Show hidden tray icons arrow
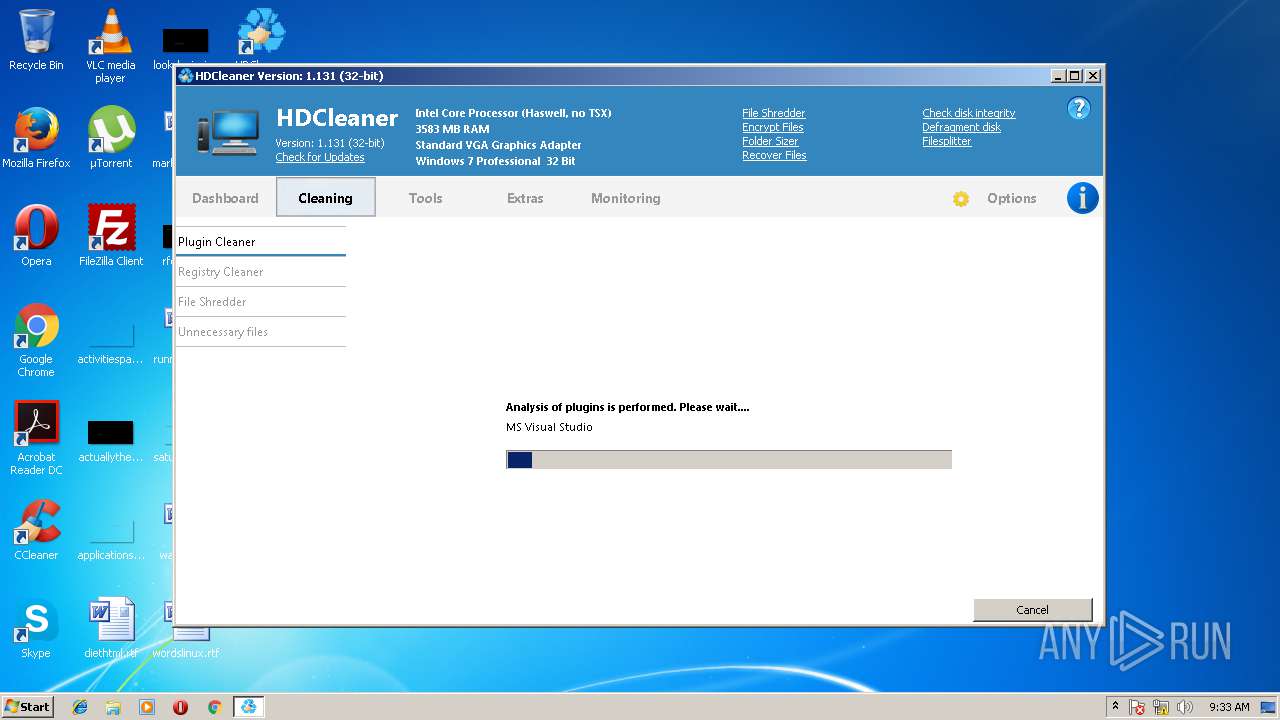Image resolution: width=1280 pixels, height=720 pixels. [x=1115, y=707]
